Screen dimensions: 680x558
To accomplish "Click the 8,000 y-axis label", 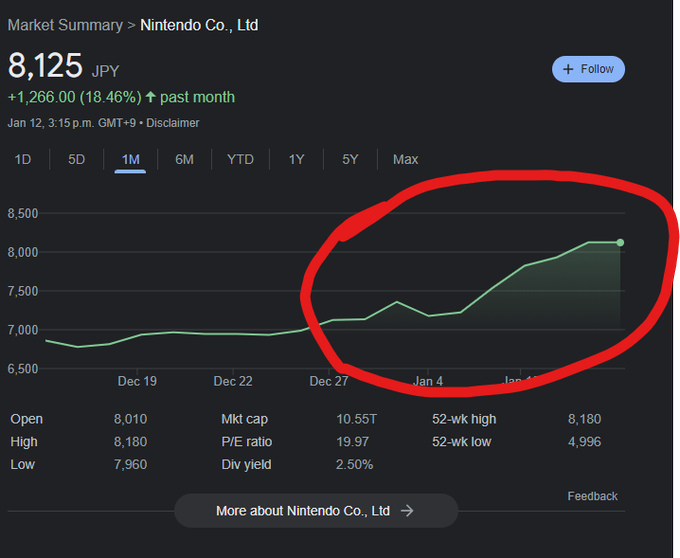I will pos(23,252).
